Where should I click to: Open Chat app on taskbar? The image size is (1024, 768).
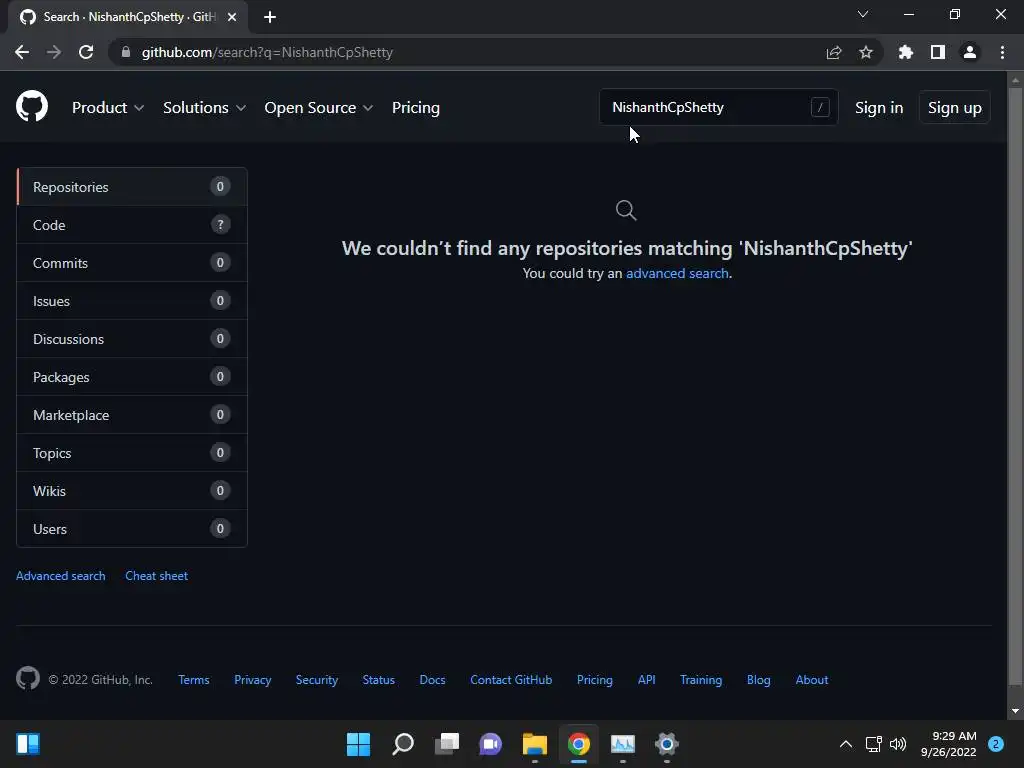tap(490, 744)
